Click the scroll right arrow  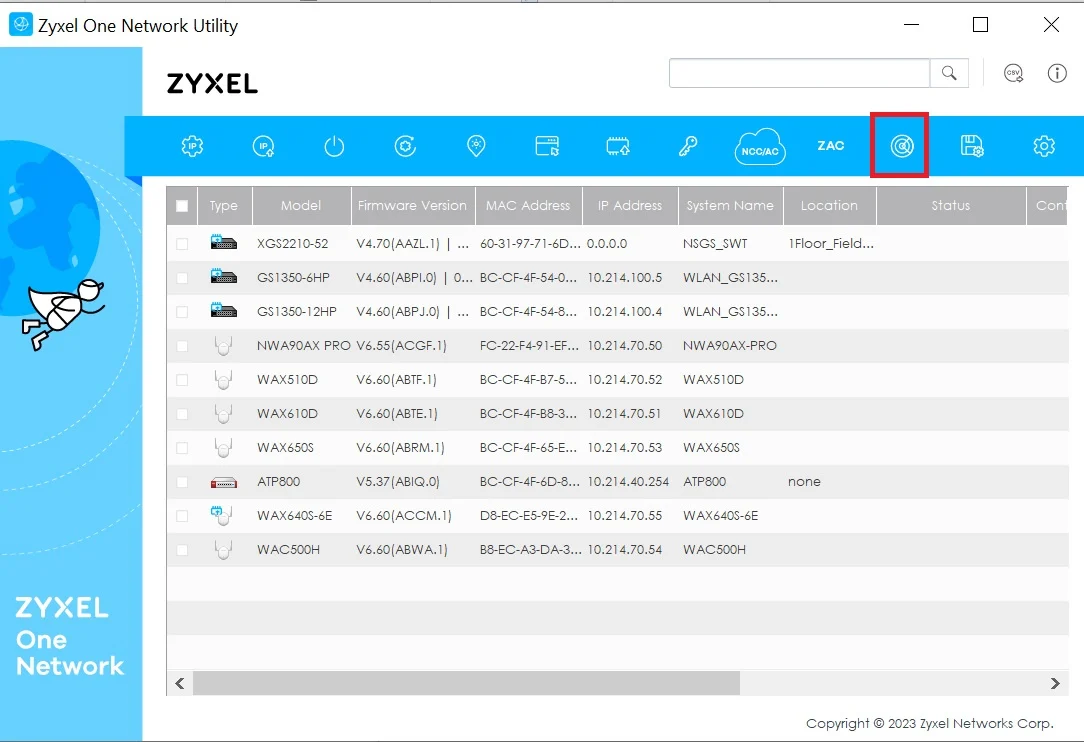(1055, 683)
